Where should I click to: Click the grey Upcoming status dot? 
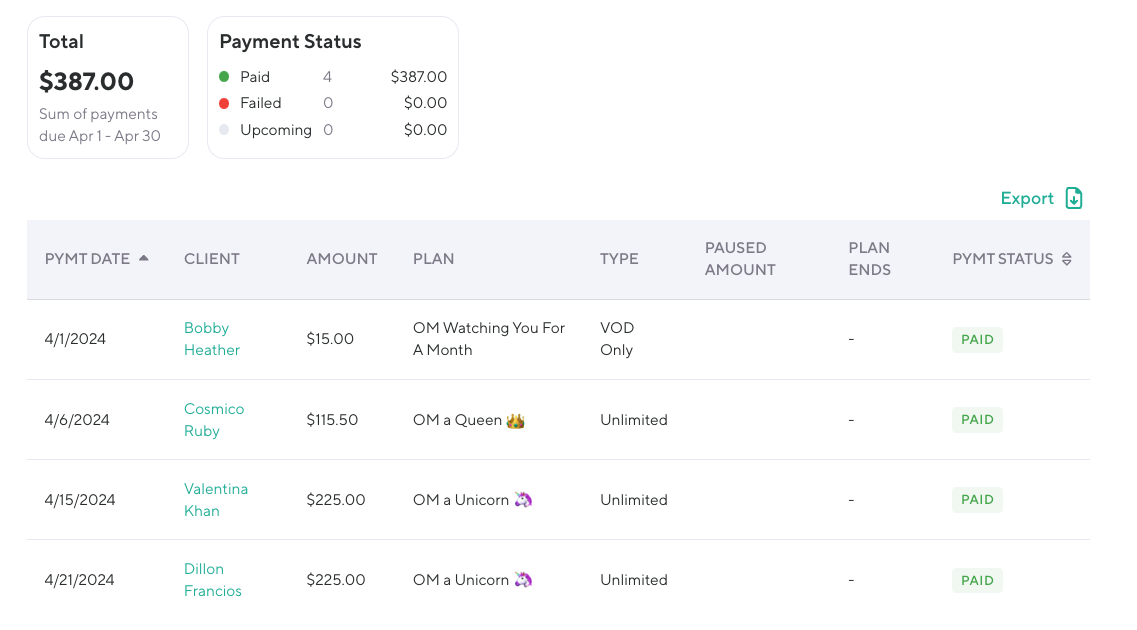[224, 130]
